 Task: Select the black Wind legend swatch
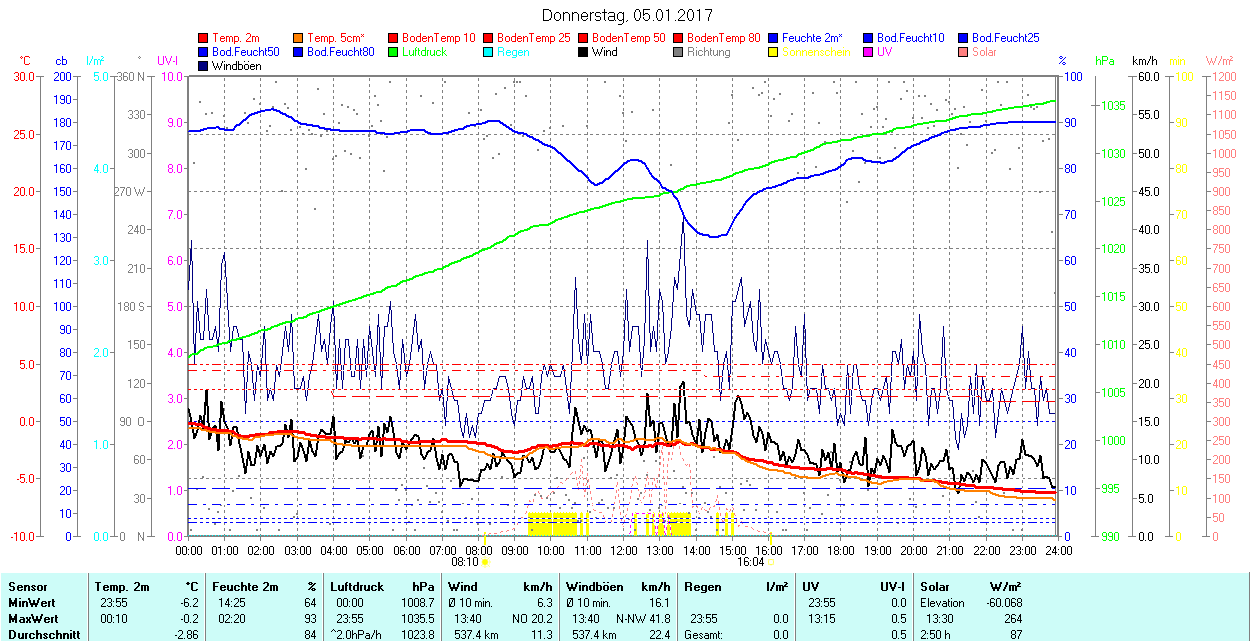point(584,52)
